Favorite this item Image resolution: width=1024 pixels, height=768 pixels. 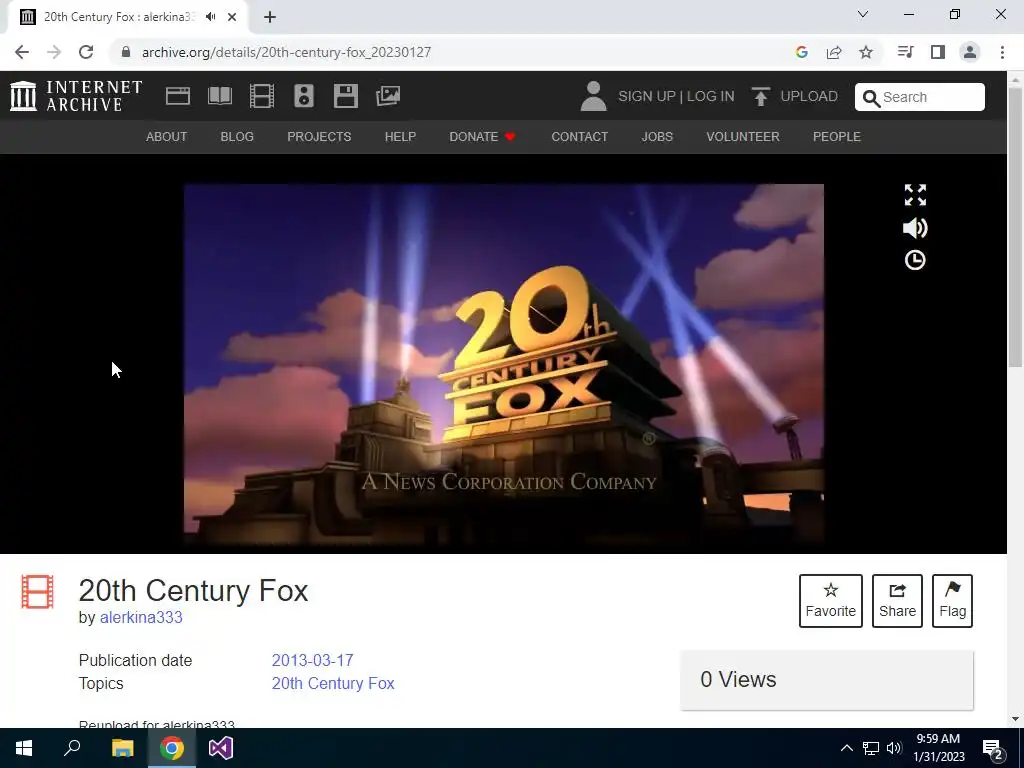click(831, 601)
